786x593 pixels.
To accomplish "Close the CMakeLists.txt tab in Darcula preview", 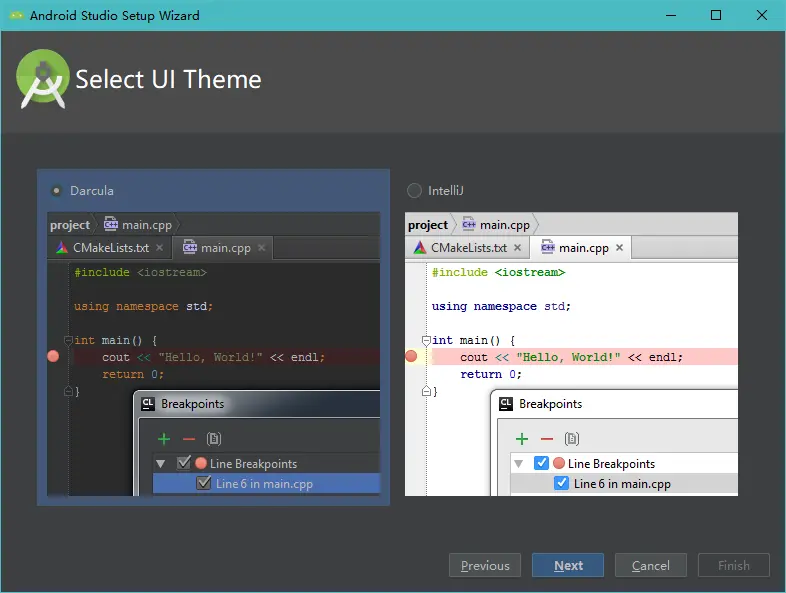I will tap(159, 248).
